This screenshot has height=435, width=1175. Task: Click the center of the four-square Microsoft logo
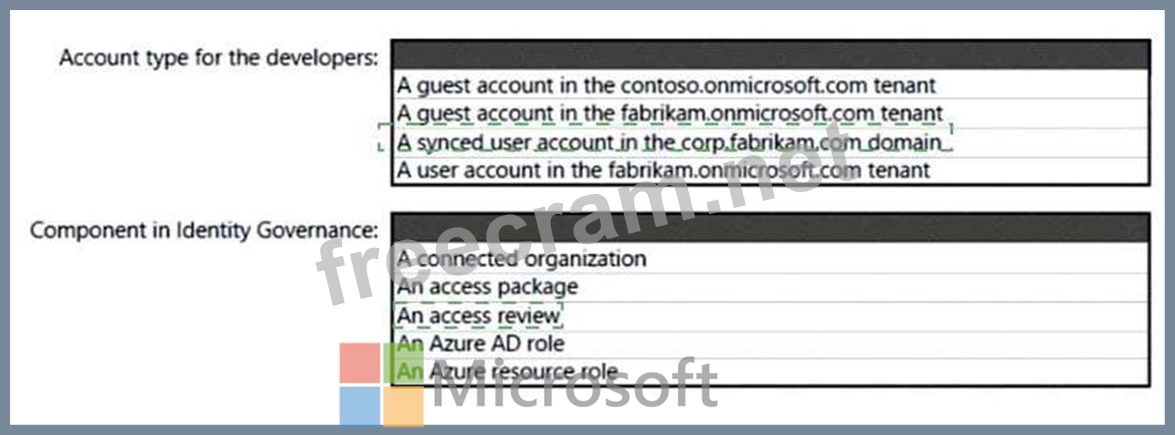click(x=381, y=385)
